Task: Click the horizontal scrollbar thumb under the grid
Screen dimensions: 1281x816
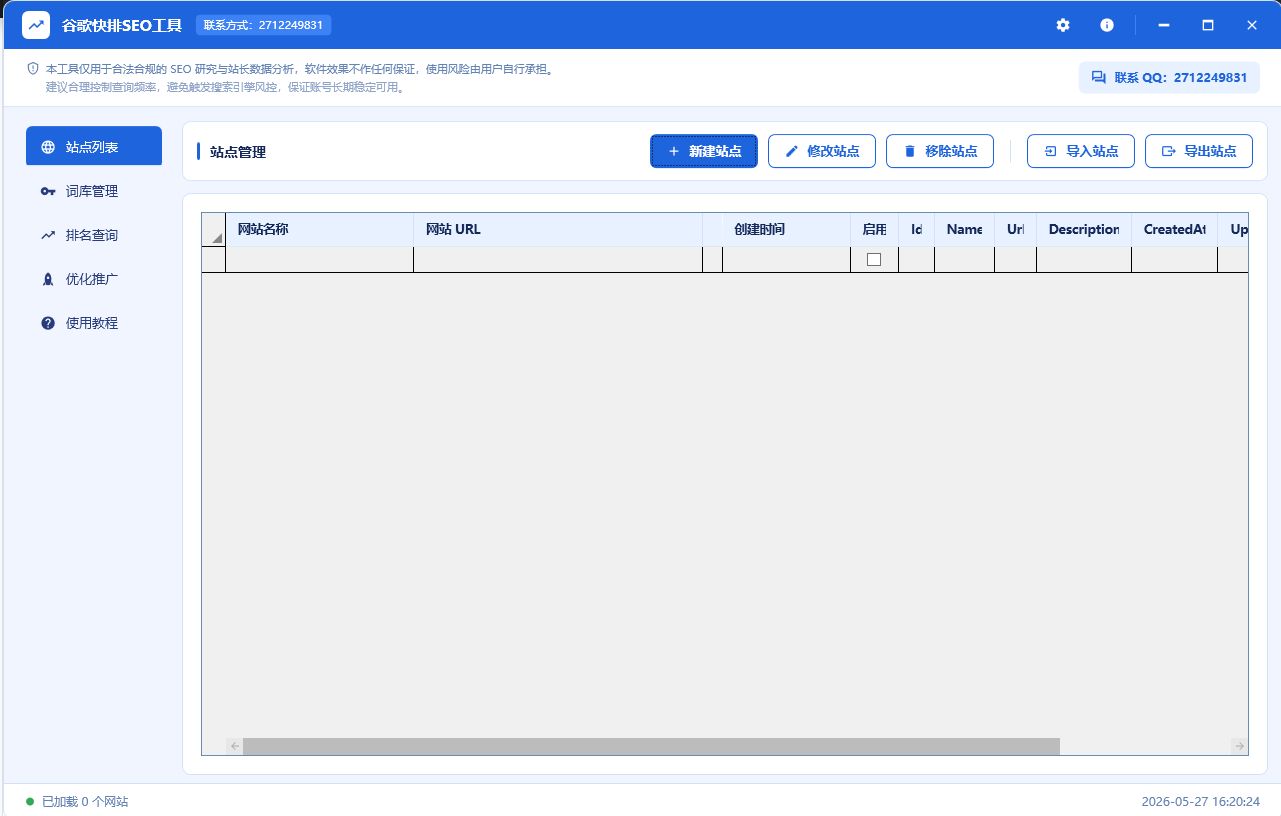Action: pos(651,746)
